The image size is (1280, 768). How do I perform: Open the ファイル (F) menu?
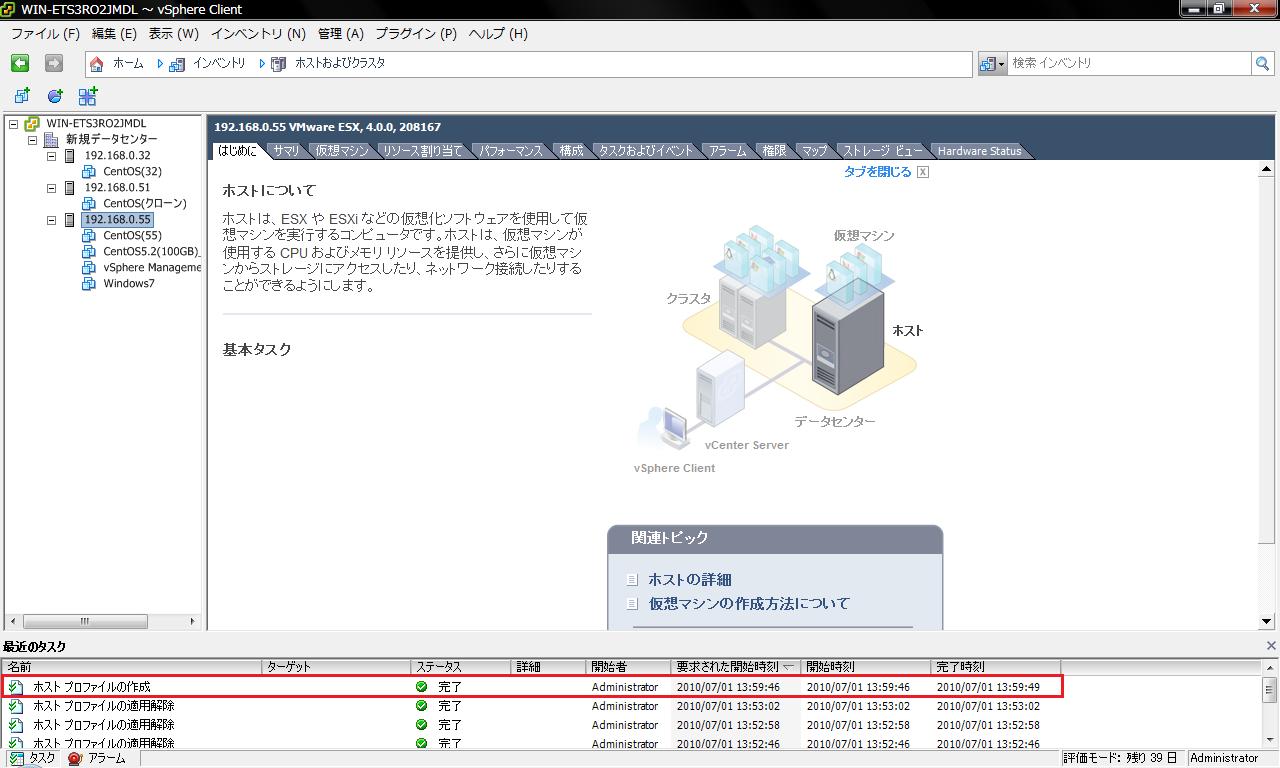pos(45,33)
